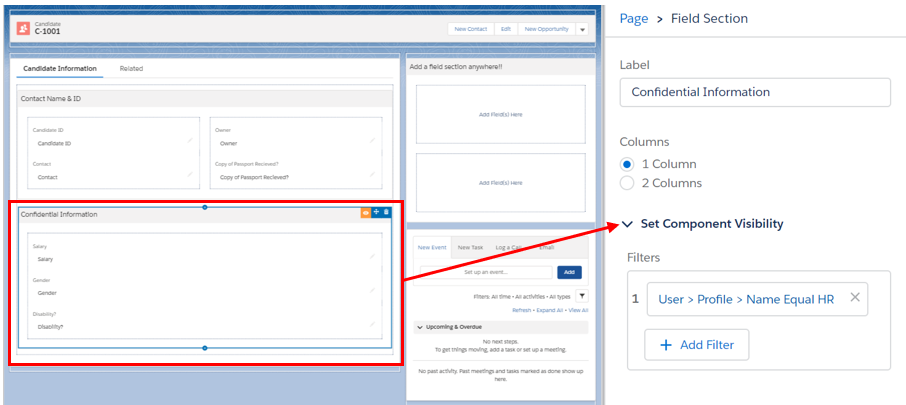Click the pencil icon beside Owner
This screenshot has height=405, width=906.
point(371,141)
